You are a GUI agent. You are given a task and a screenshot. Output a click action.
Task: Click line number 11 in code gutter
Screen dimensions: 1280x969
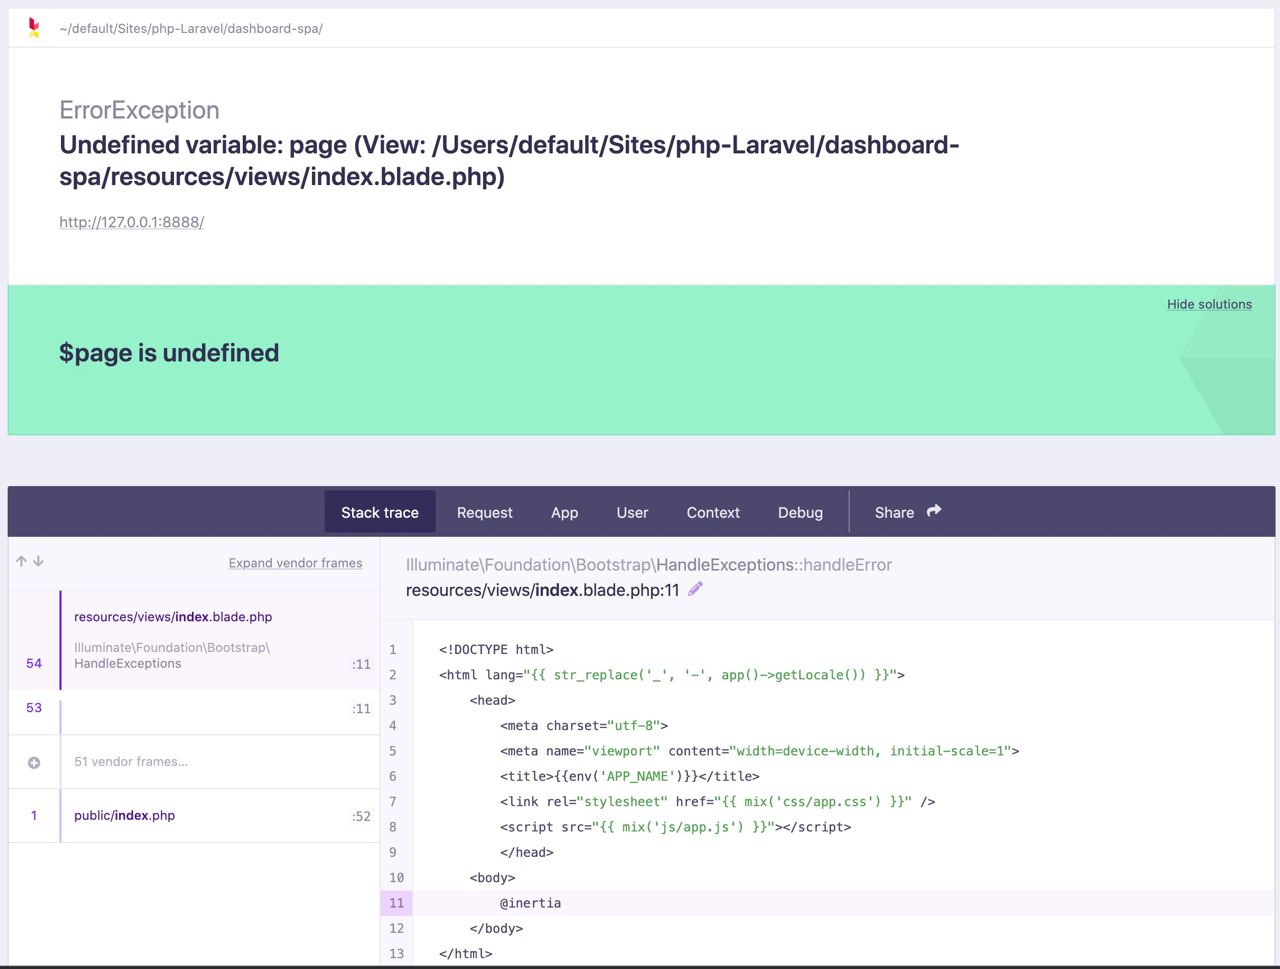[x=396, y=903]
